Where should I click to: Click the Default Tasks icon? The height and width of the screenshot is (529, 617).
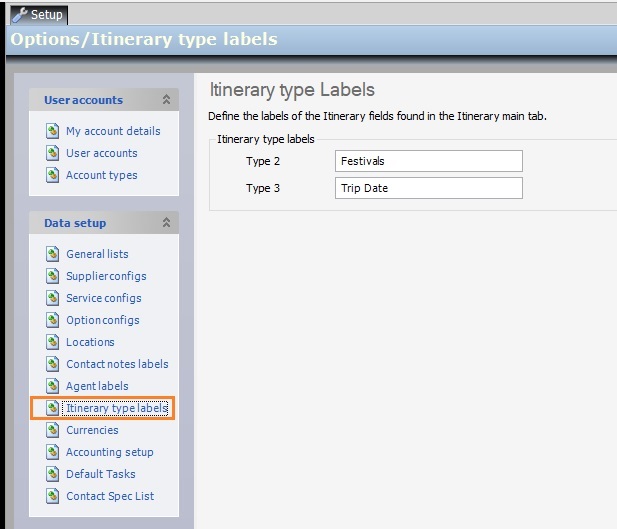point(53,474)
